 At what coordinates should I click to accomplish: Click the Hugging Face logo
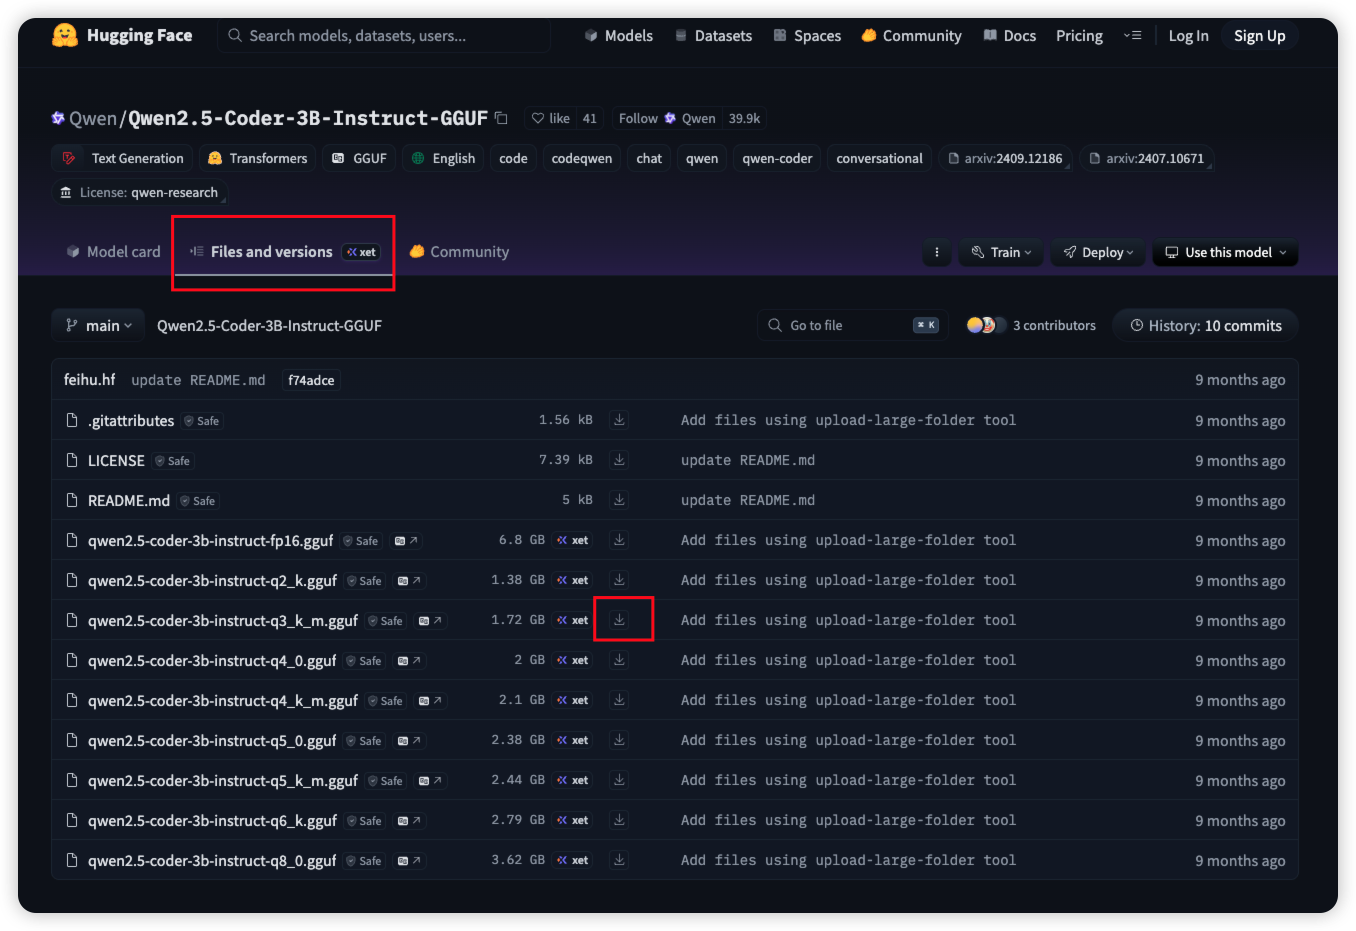(122, 36)
